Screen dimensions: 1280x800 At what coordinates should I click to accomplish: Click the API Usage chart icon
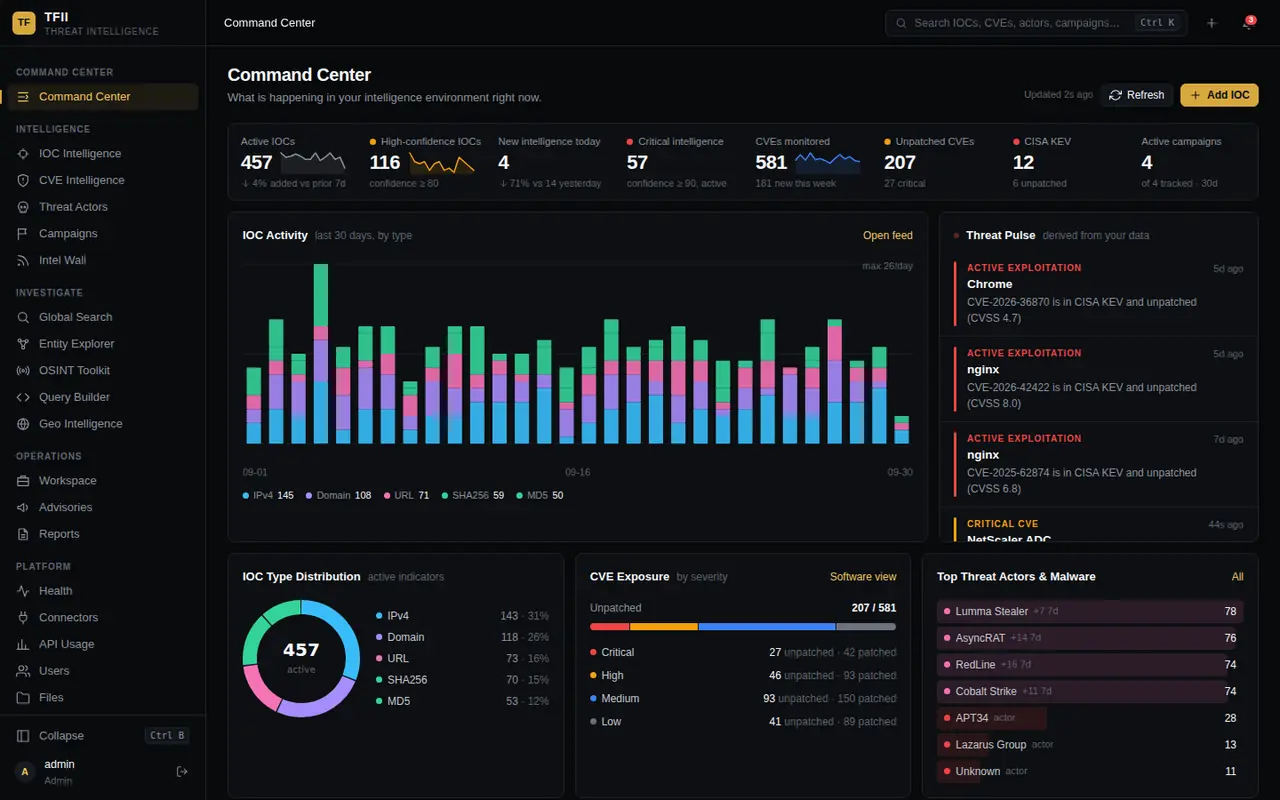click(23, 644)
